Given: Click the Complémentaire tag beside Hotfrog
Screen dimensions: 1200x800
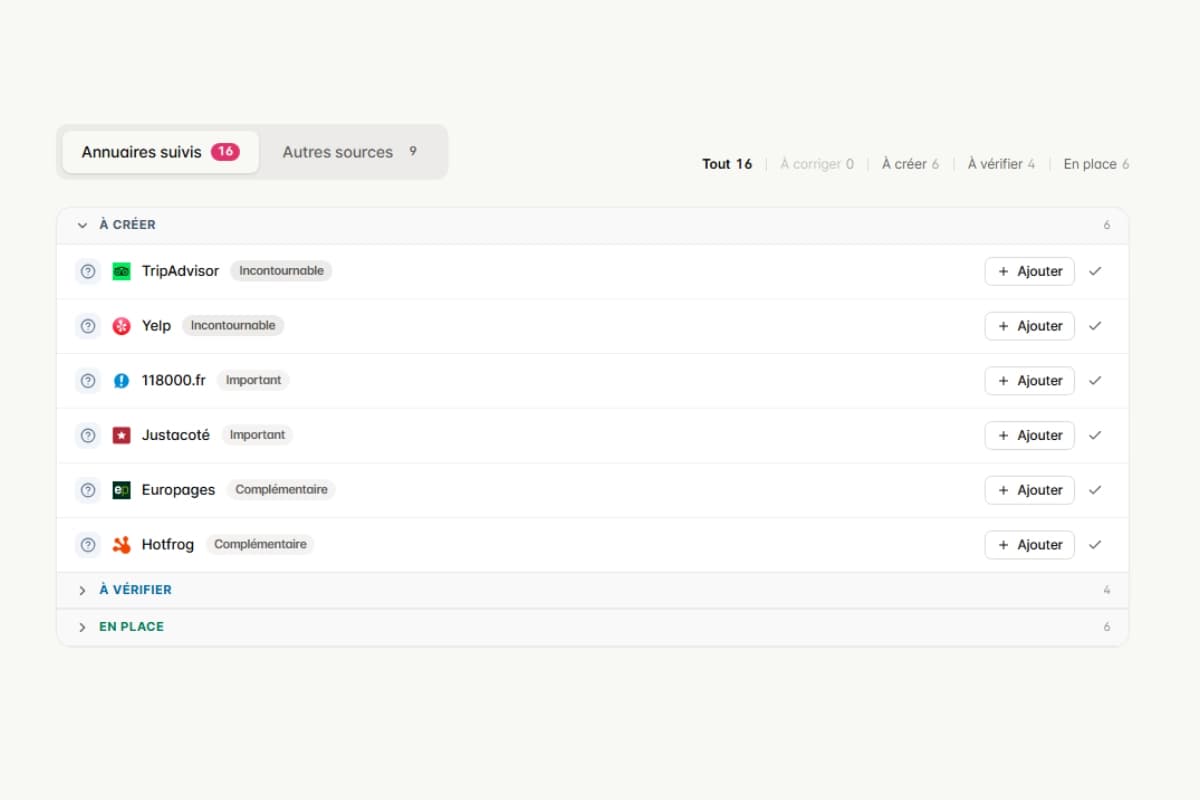Looking at the screenshot, I should click(260, 545).
